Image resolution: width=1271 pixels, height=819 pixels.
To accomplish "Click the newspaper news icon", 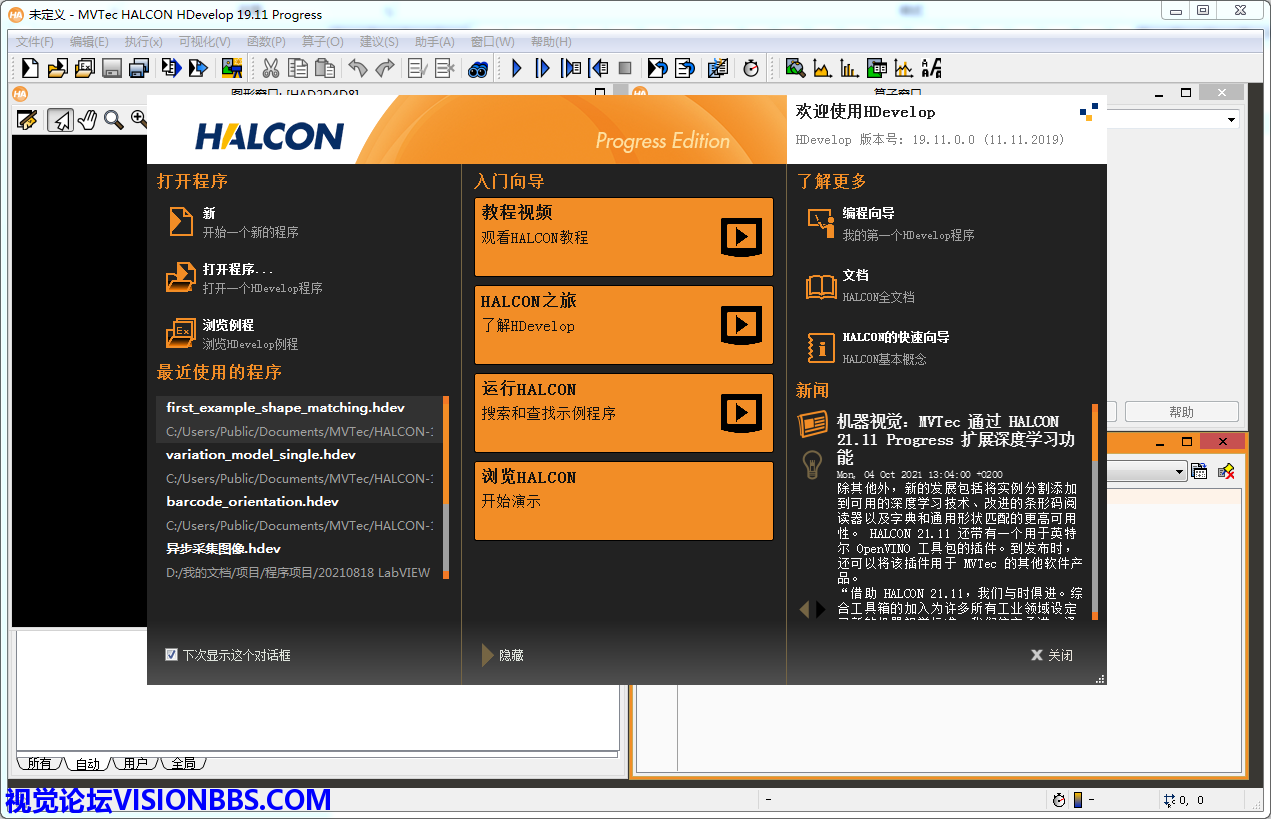I will pos(812,425).
